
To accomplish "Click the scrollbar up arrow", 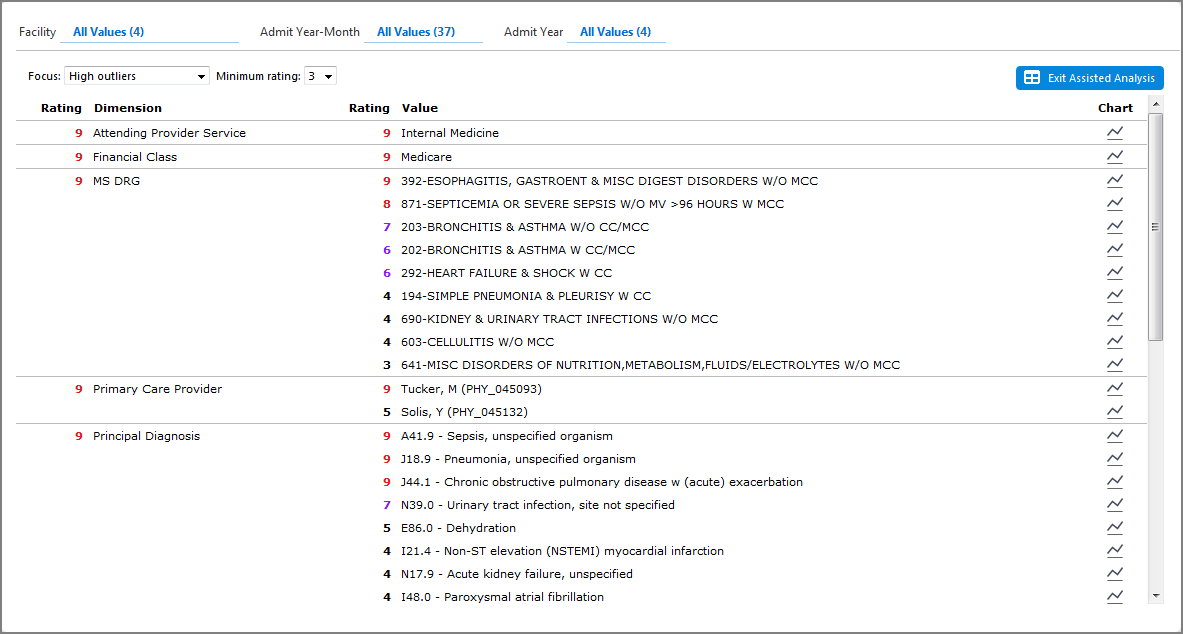I will pyautogui.click(x=1156, y=102).
